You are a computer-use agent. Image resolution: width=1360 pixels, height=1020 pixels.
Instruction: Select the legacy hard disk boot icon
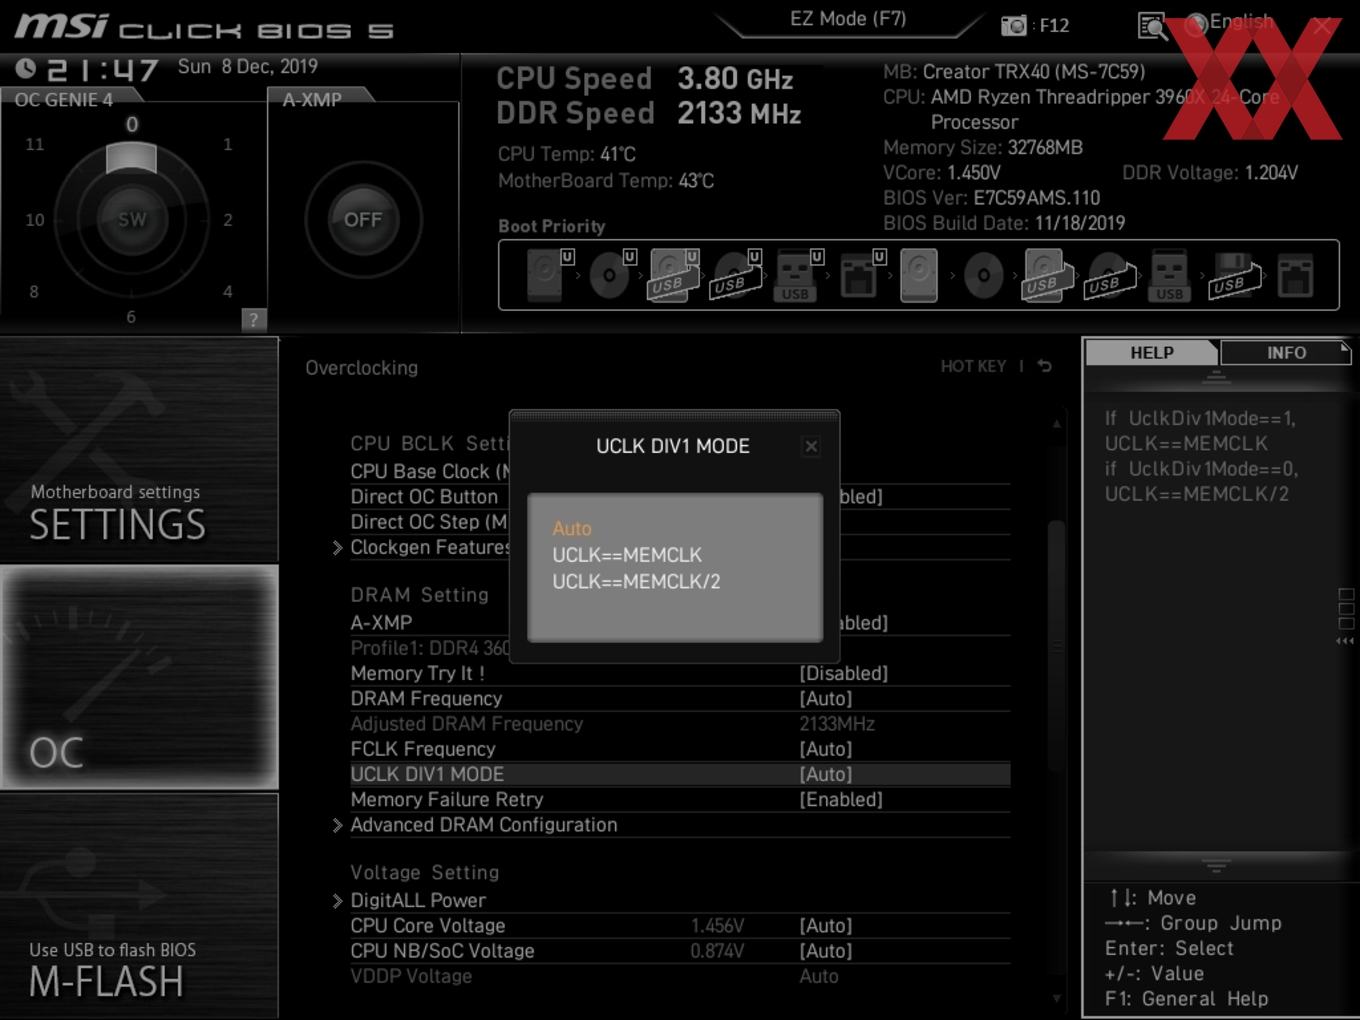pyautogui.click(x=919, y=275)
